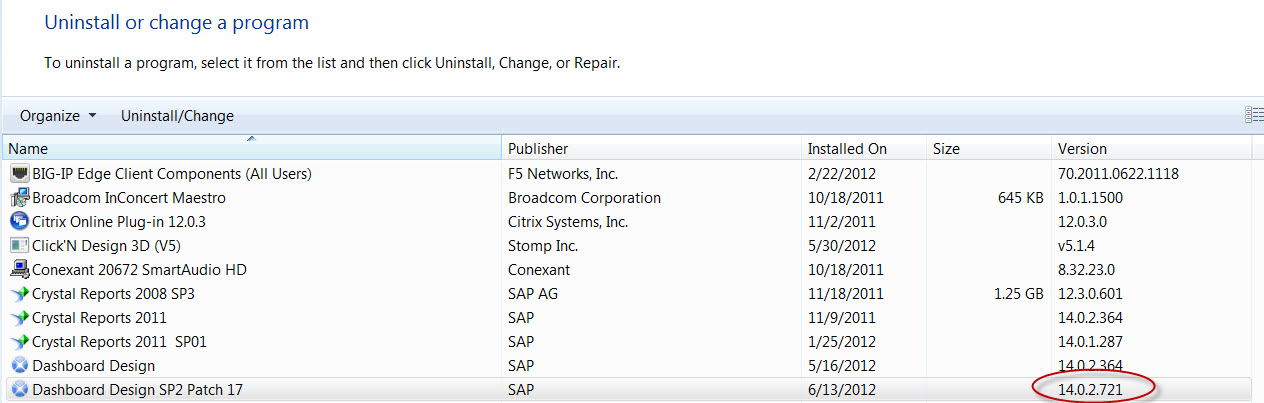Screen dimensions: 1264x403
Task: Click version 14.0.2.721
Action: pos(1093,390)
